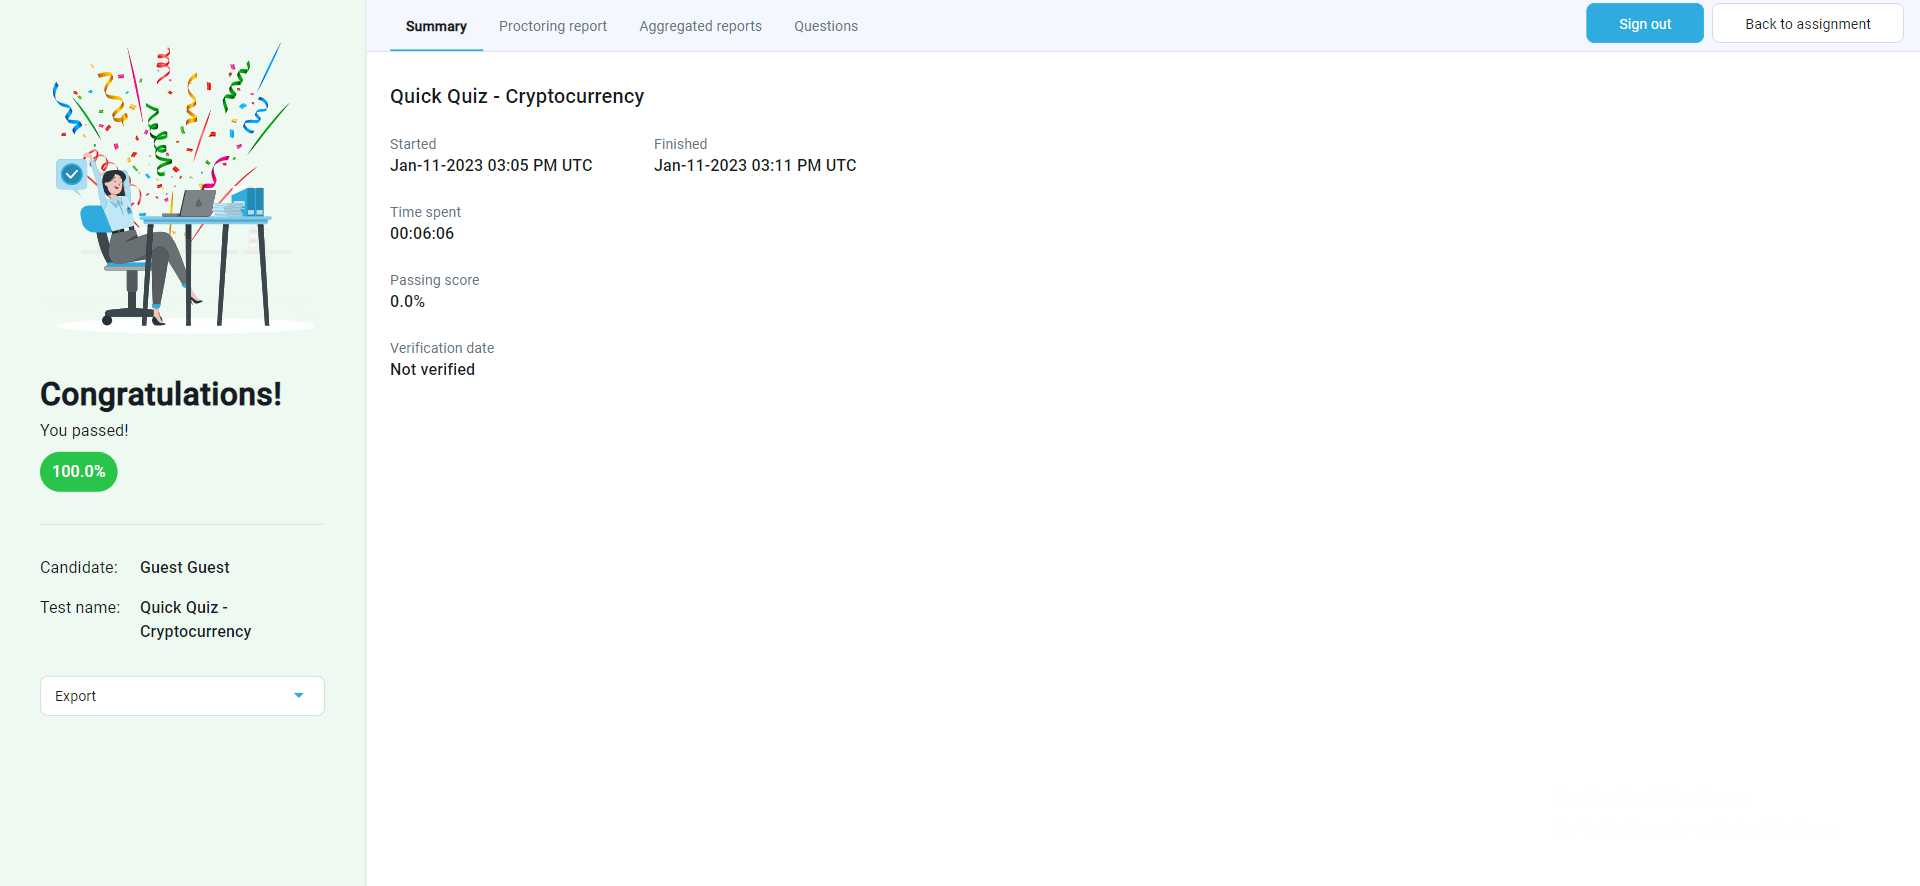Click Back to assignment button
The width and height of the screenshot is (1920, 886).
click(x=1808, y=24)
